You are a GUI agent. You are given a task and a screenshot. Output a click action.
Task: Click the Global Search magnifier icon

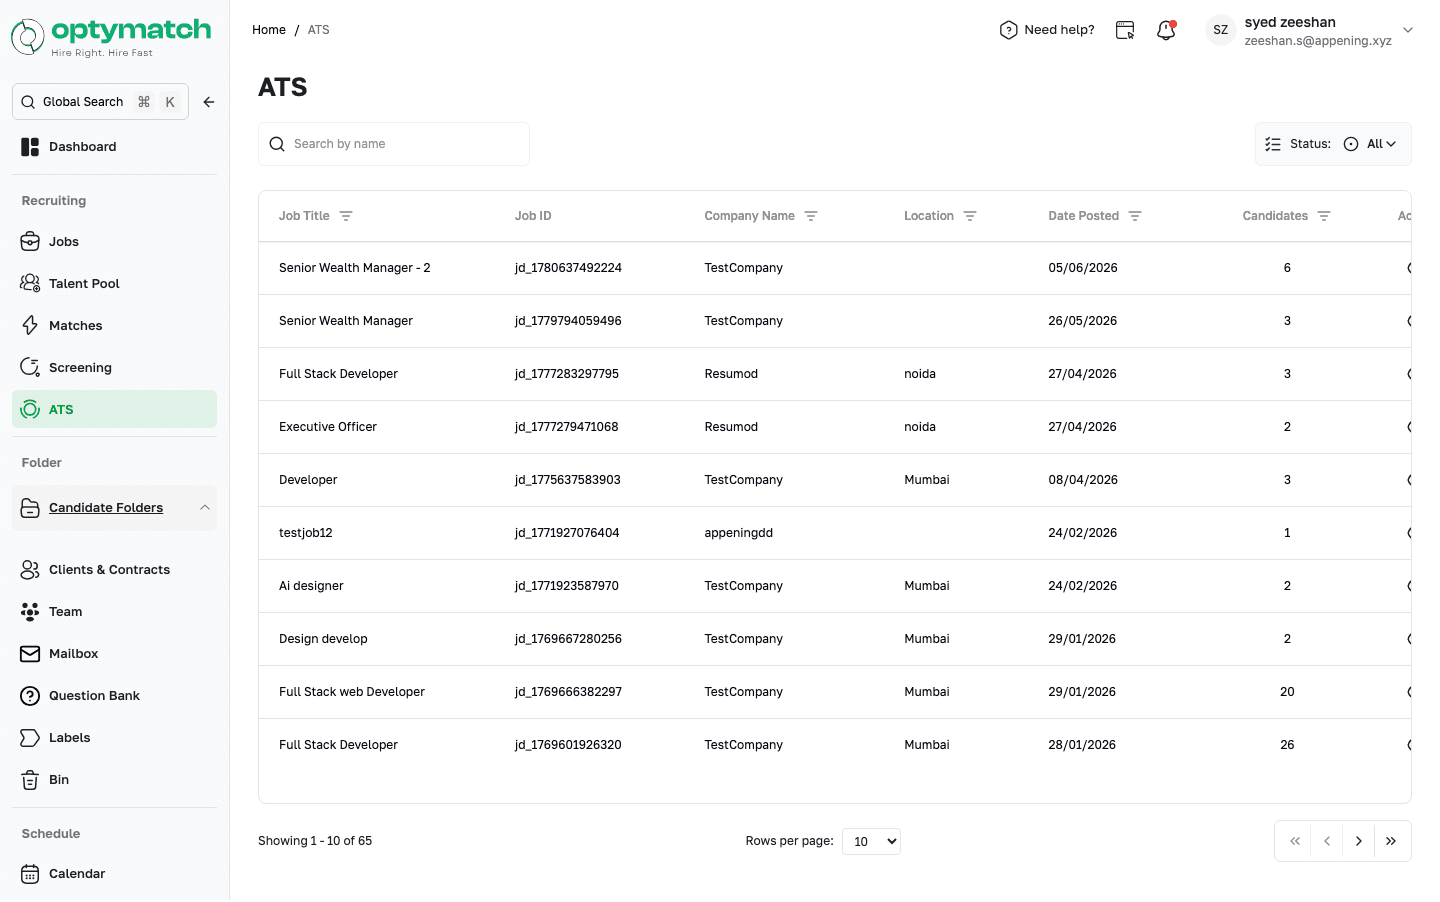(x=28, y=102)
